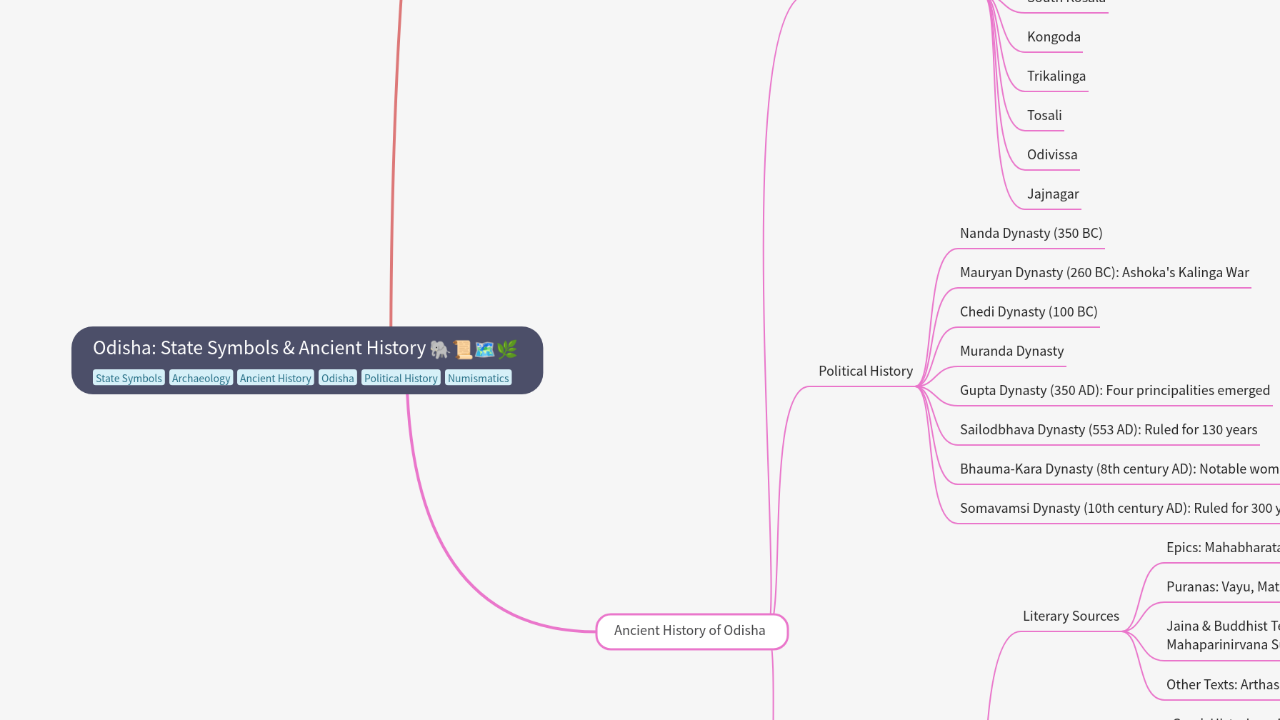The height and width of the screenshot is (720, 1280).
Task: Click the Jaina & Buddhist Texts node
Action: pos(1223,635)
